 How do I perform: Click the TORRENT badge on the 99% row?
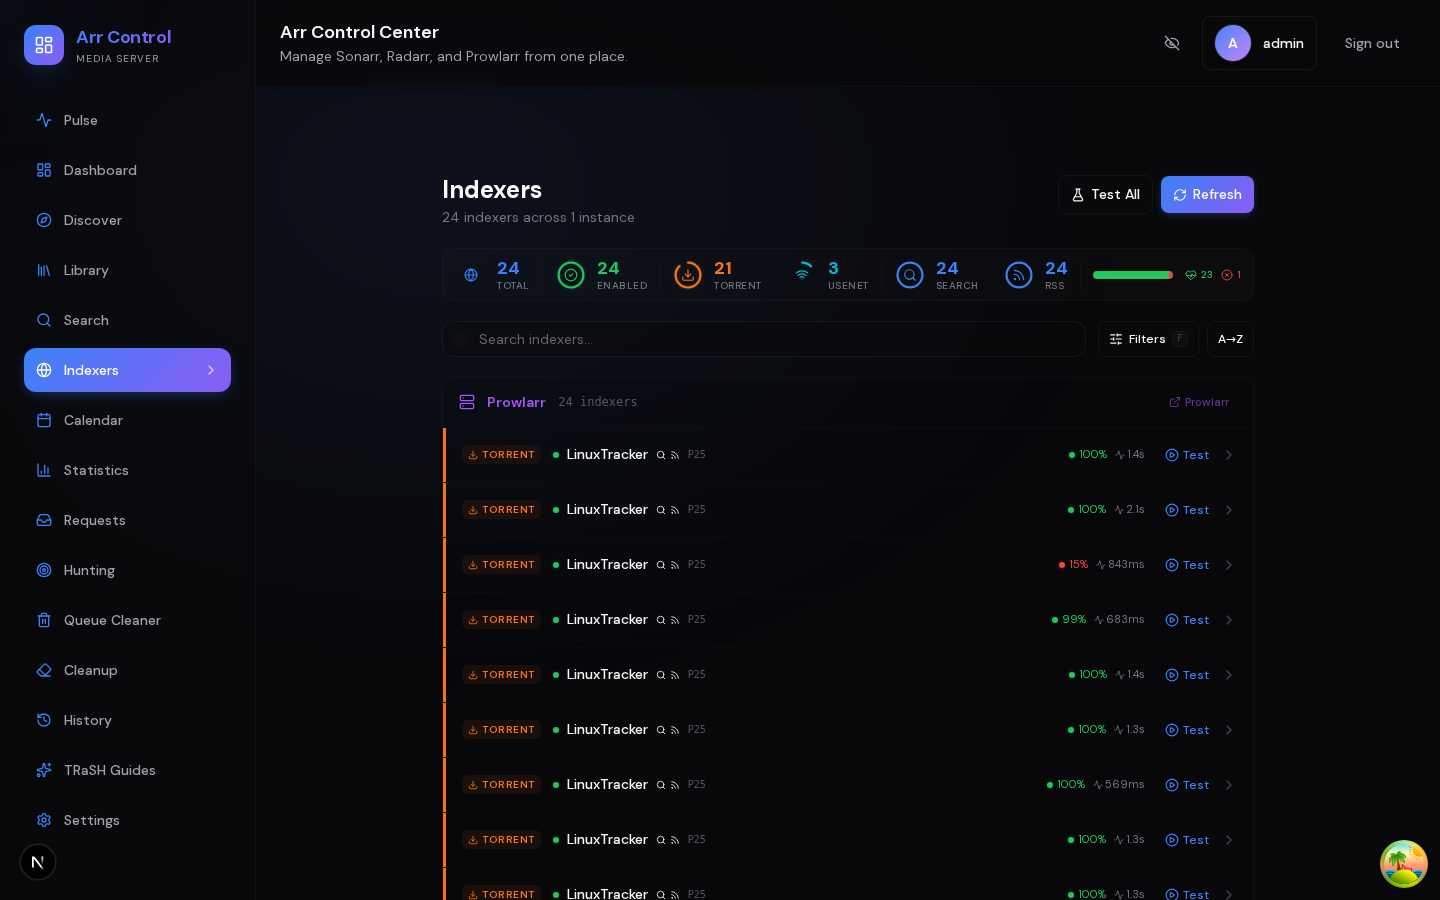tap(501, 620)
